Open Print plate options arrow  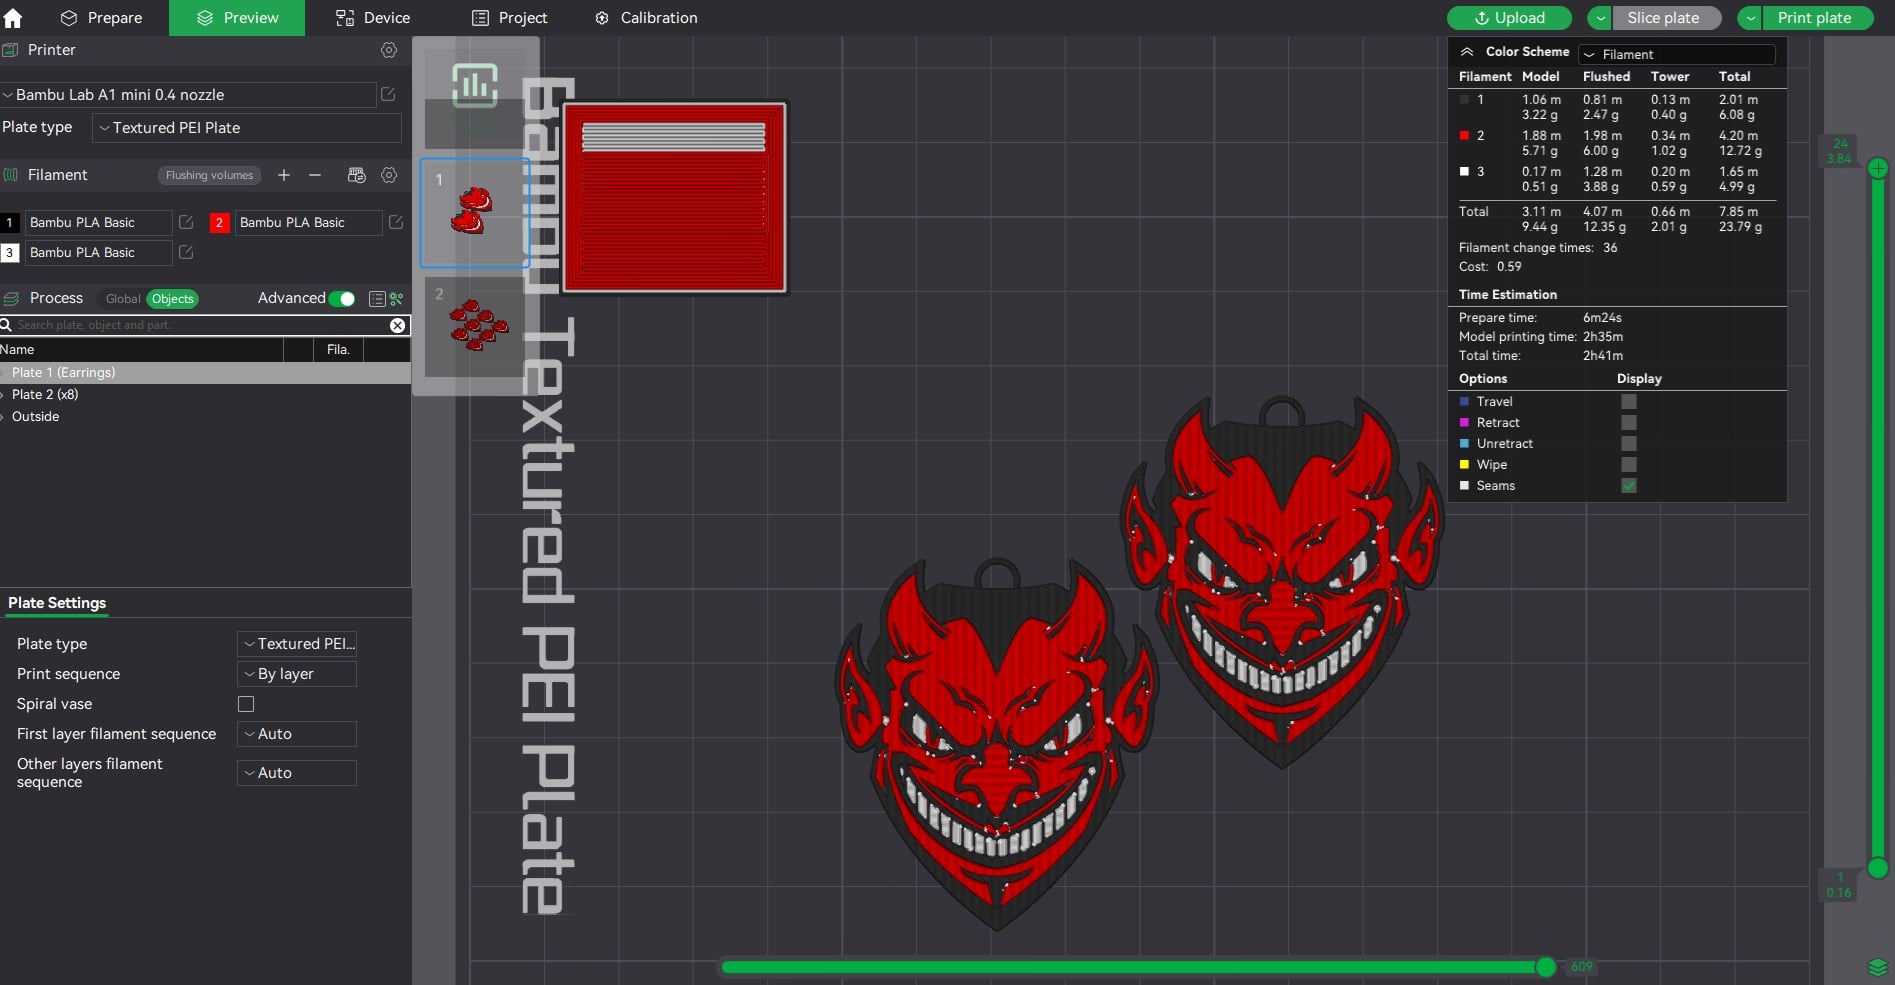(1751, 18)
